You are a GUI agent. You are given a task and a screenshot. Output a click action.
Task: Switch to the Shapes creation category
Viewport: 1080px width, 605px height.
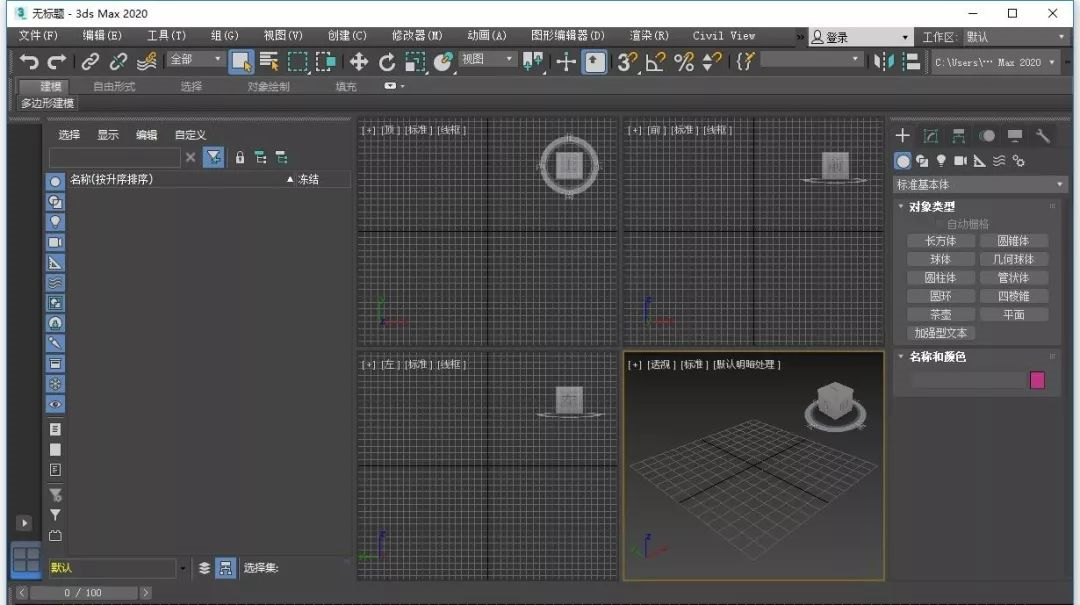[922, 160]
